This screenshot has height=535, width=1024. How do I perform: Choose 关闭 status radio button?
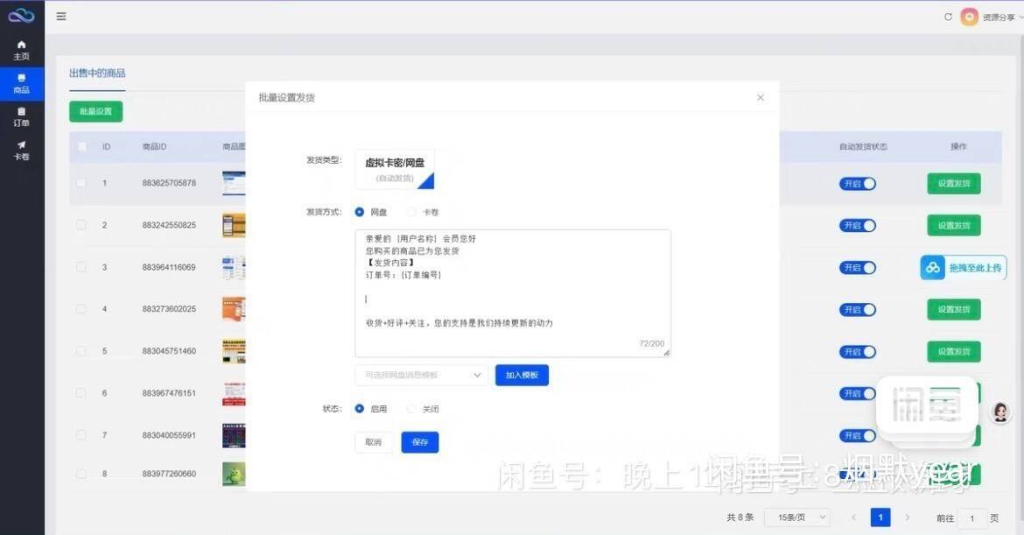click(411, 409)
